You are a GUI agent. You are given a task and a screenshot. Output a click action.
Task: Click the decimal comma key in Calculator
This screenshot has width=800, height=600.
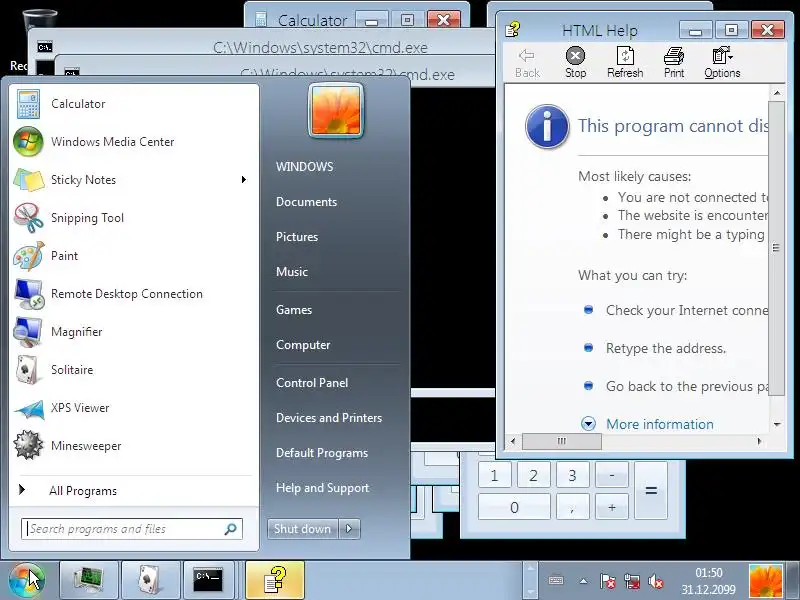(572, 507)
